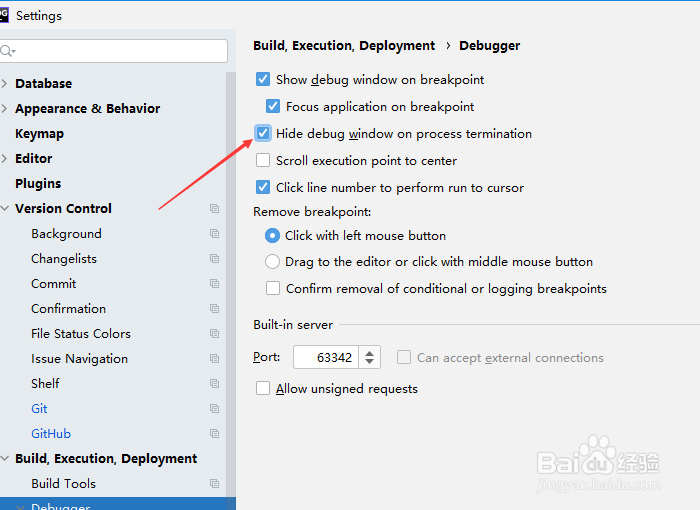Enable Scroll execution point to center
The height and width of the screenshot is (510, 700).
tap(263, 160)
